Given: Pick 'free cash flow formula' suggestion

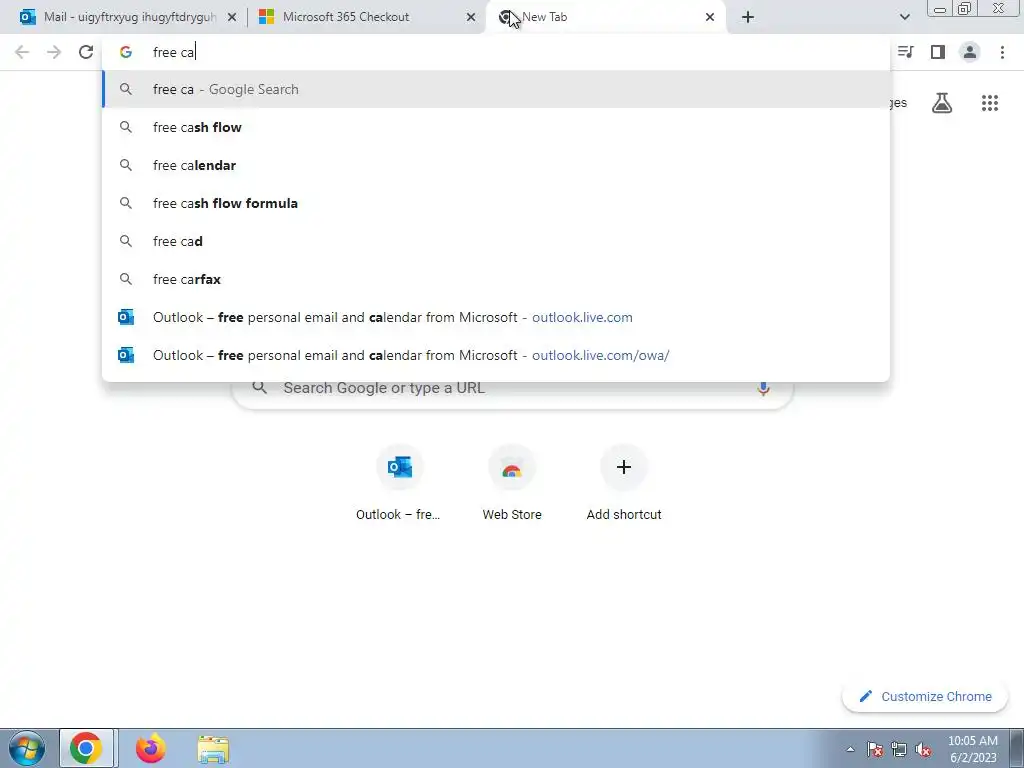Looking at the screenshot, I should (496, 203).
